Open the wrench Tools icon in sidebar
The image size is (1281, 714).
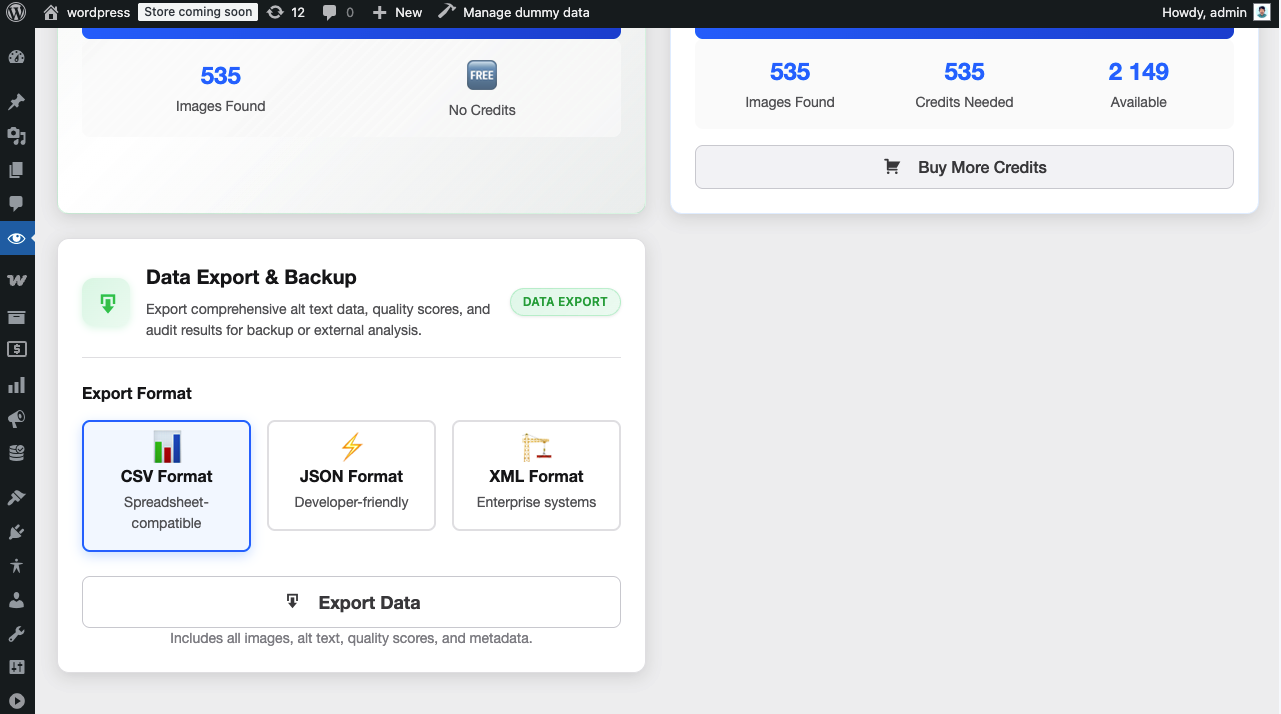(x=16, y=633)
